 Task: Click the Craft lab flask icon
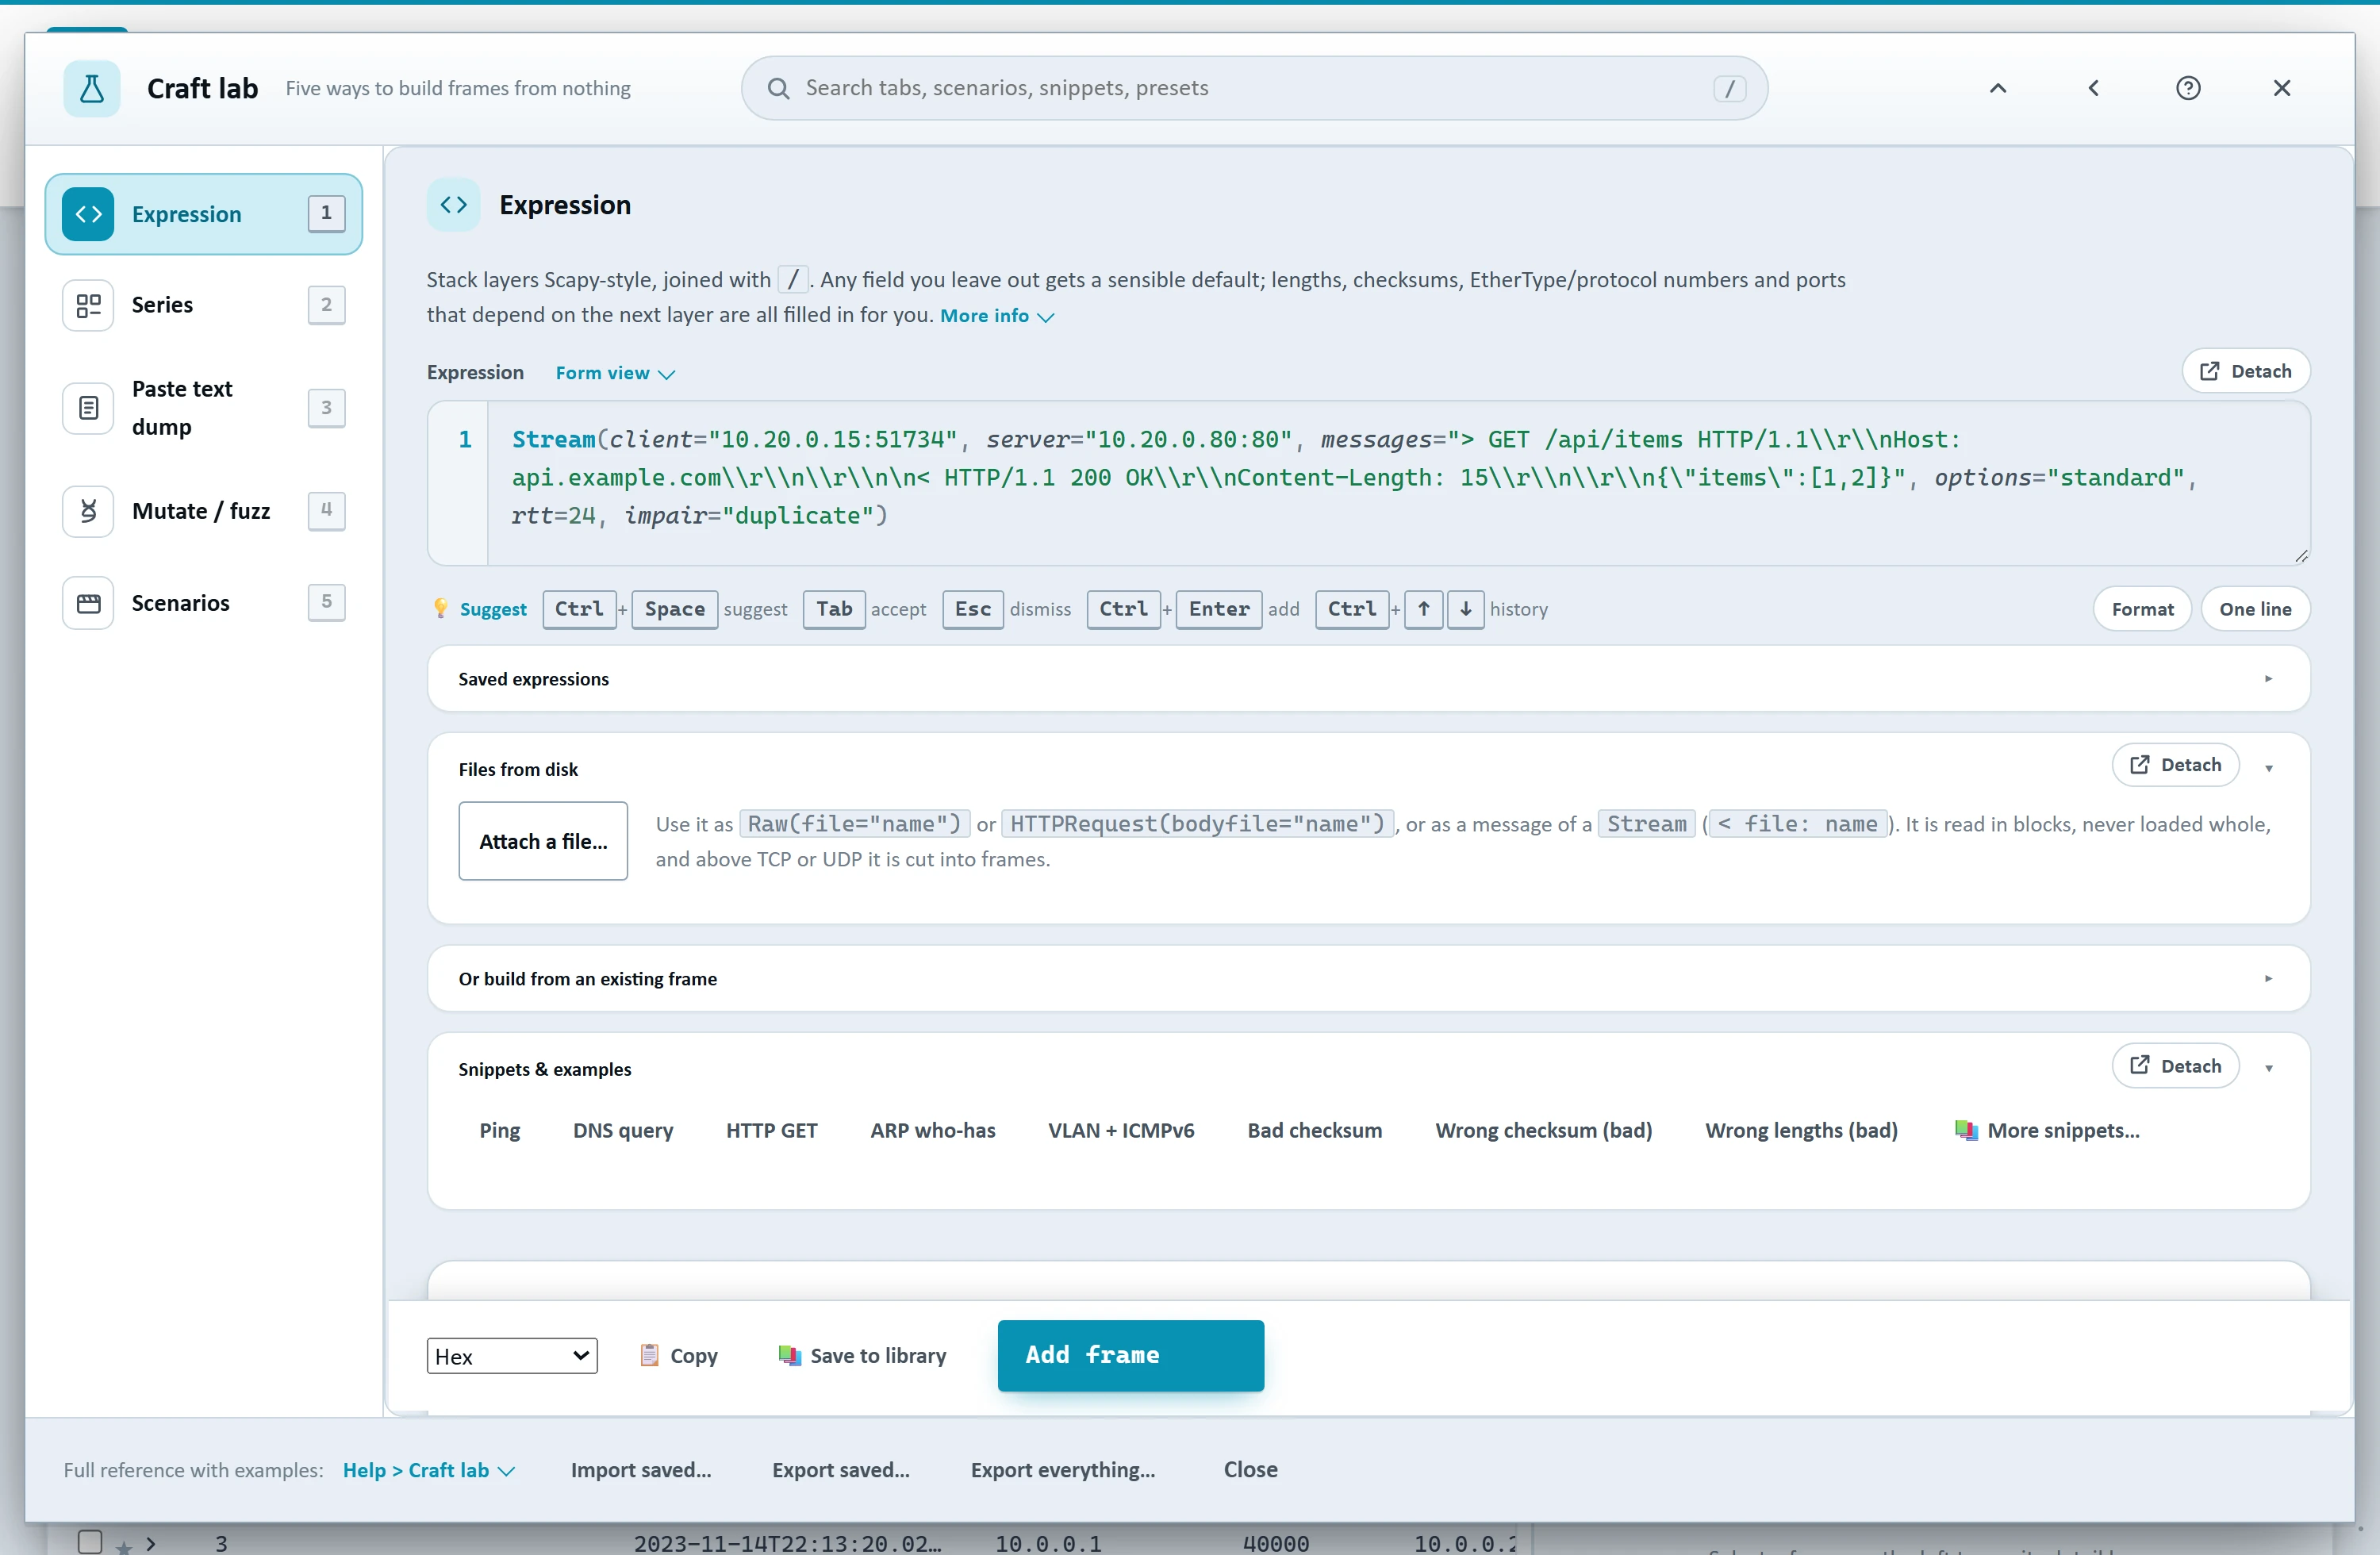pyautogui.click(x=91, y=88)
